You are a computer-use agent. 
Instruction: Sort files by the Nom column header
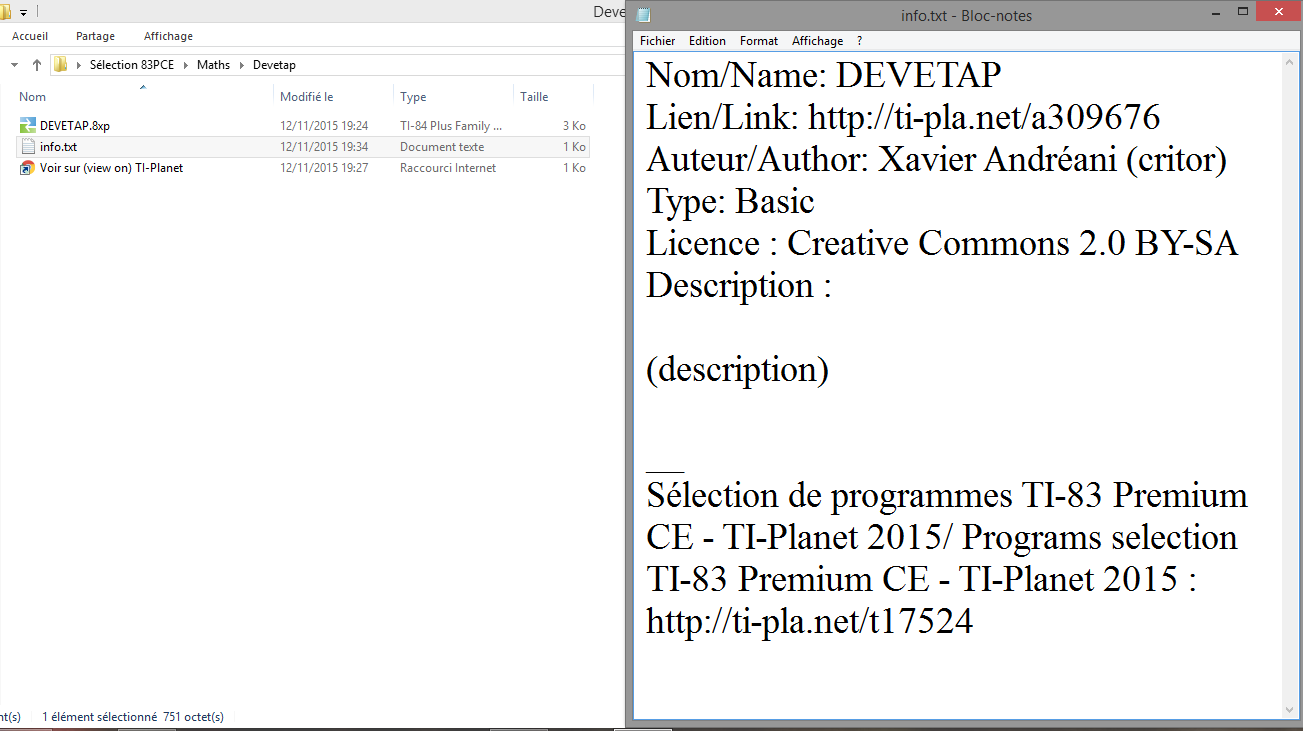coord(33,97)
